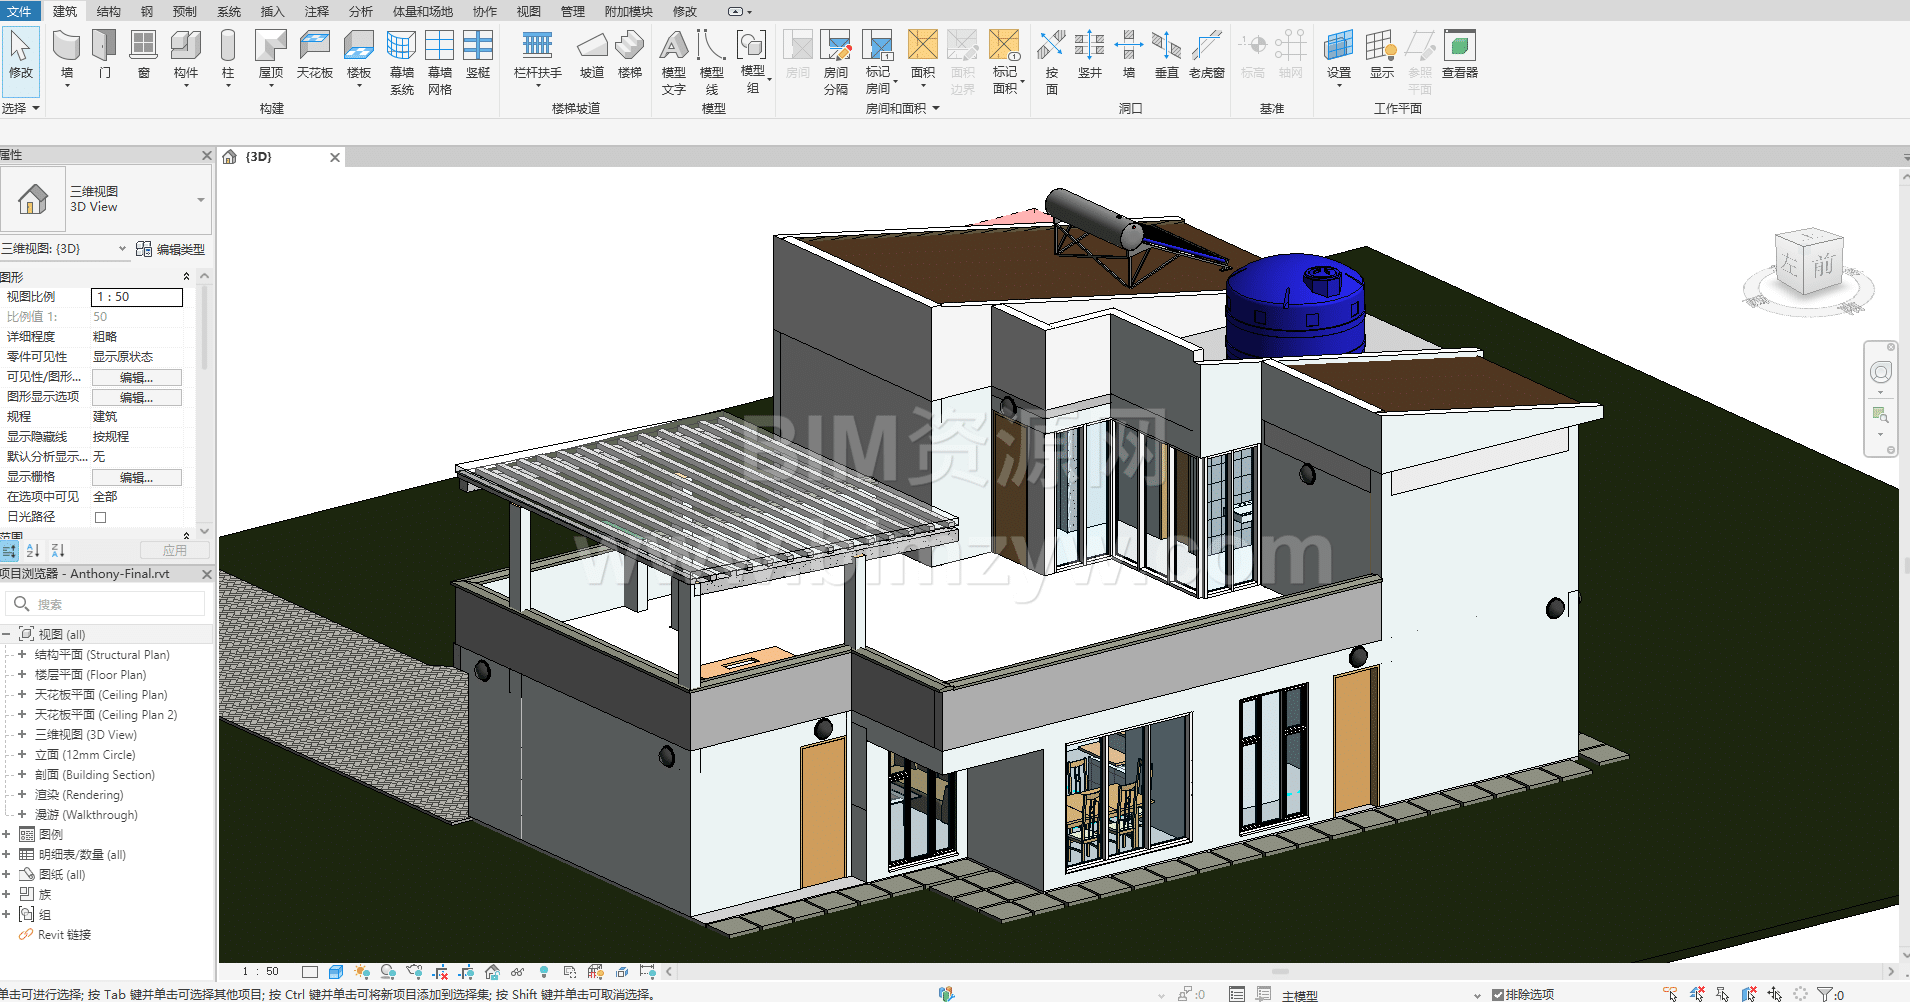
Task: Open the 视图比例 1:50 dropdown
Action: tap(137, 297)
